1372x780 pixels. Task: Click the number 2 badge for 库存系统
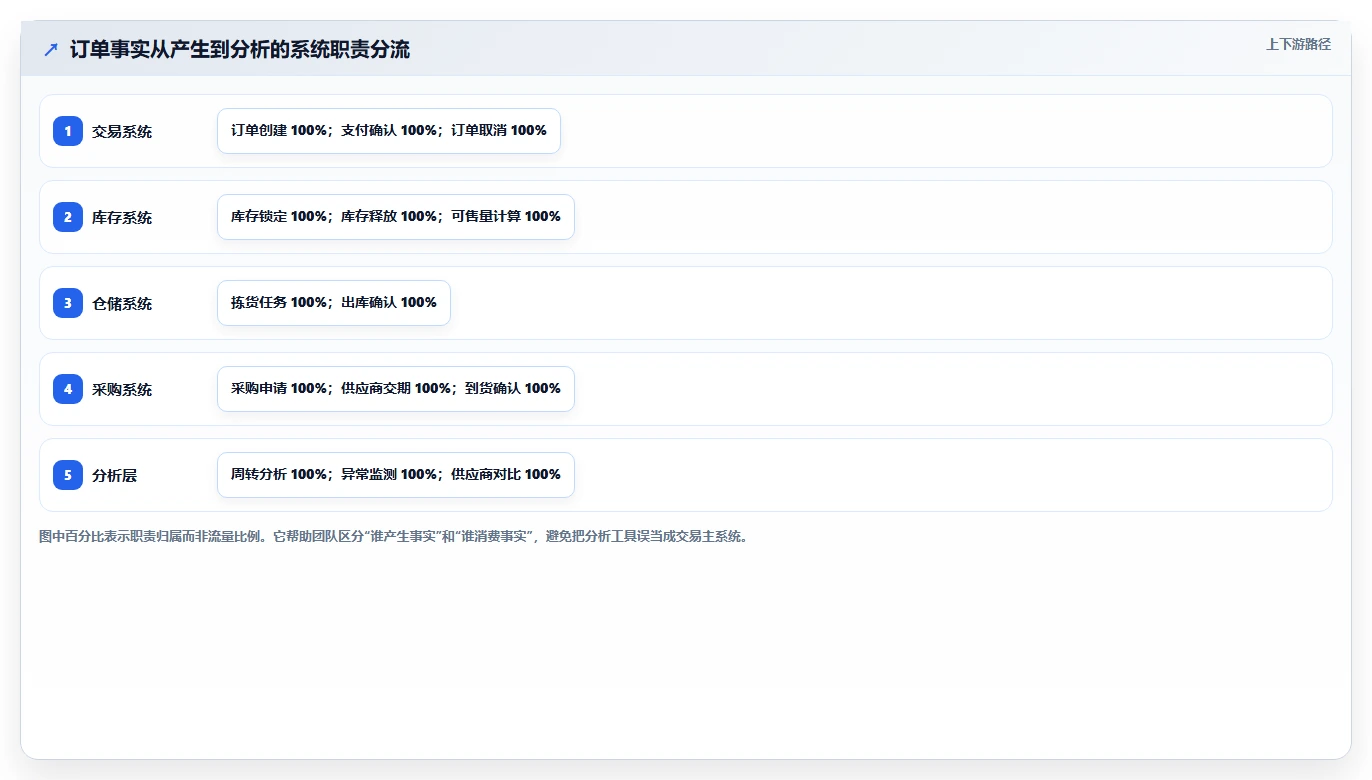68,217
